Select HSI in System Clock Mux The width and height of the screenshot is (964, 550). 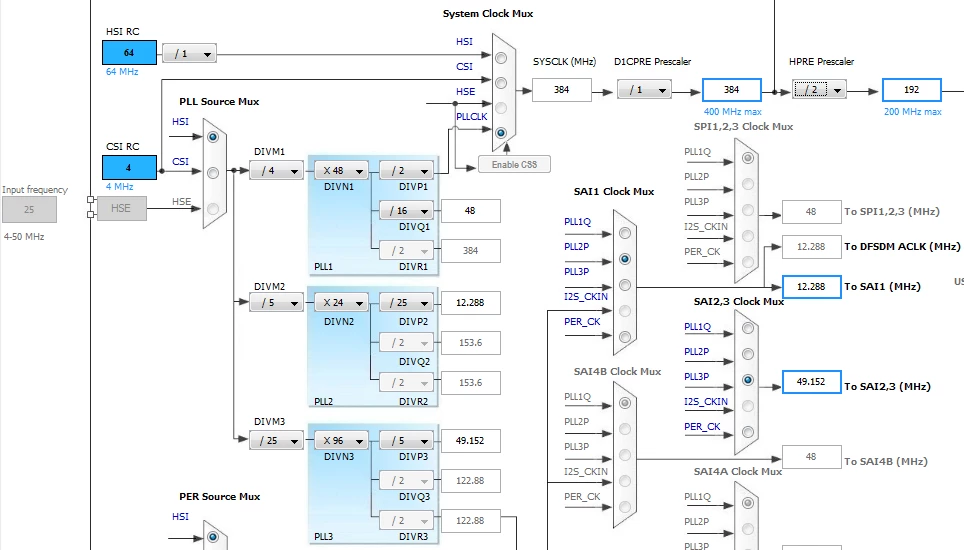click(501, 58)
